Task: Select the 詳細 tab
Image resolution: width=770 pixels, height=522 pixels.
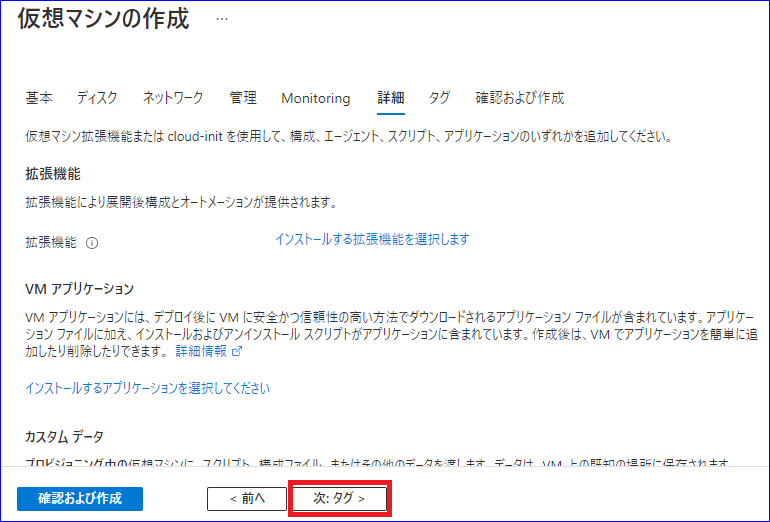Action: (391, 98)
